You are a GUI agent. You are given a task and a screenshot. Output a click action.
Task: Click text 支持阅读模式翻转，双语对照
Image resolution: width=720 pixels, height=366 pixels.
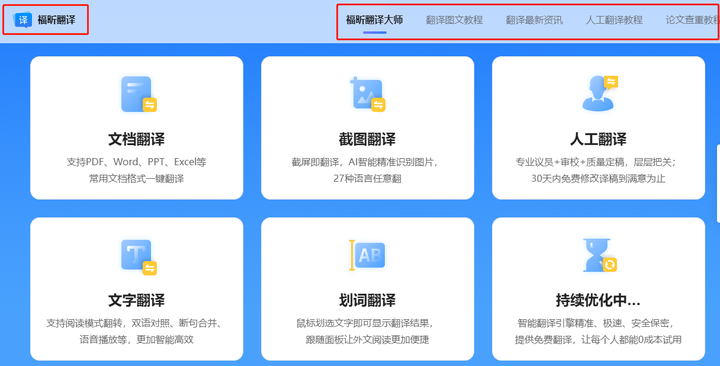[109, 323]
